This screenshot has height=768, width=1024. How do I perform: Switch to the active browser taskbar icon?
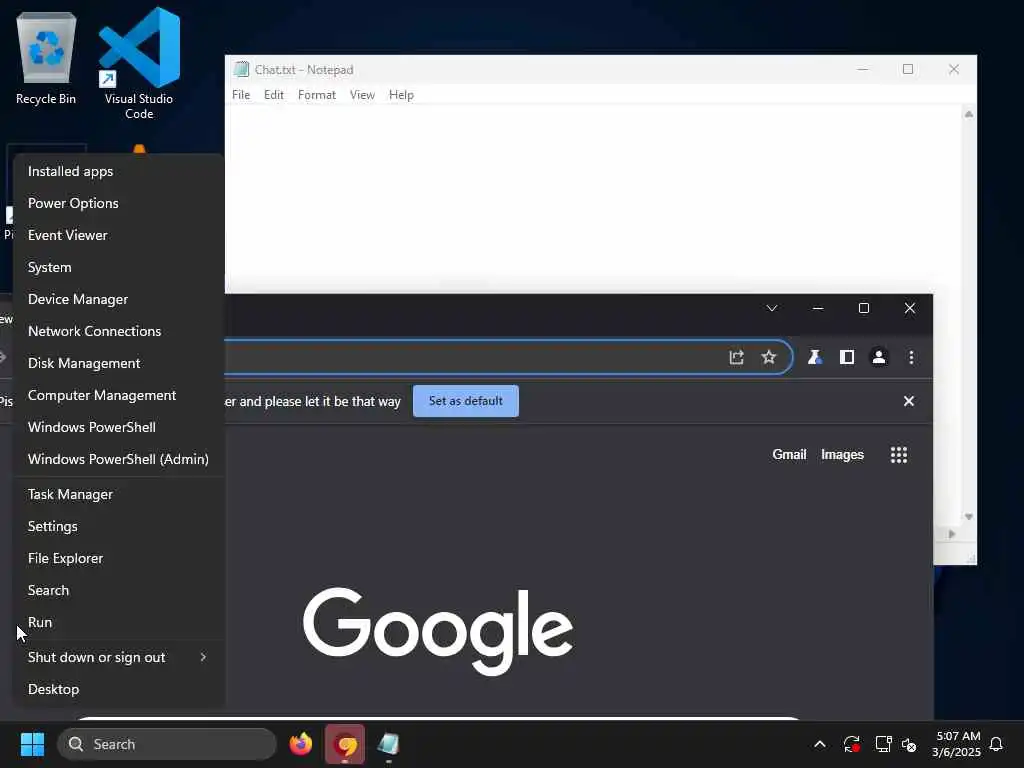coord(345,744)
